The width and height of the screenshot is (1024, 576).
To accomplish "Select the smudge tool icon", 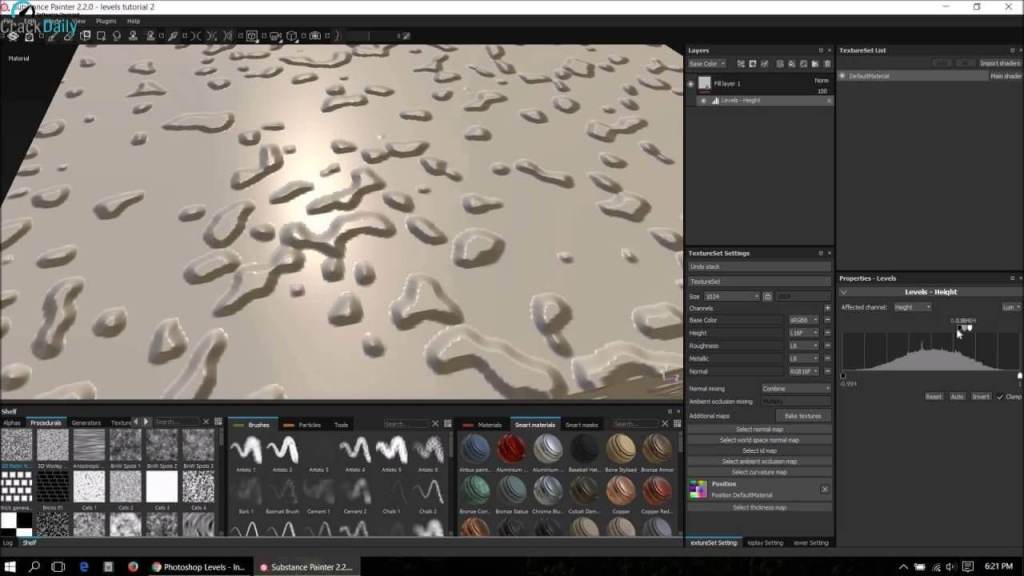I will [116, 36].
